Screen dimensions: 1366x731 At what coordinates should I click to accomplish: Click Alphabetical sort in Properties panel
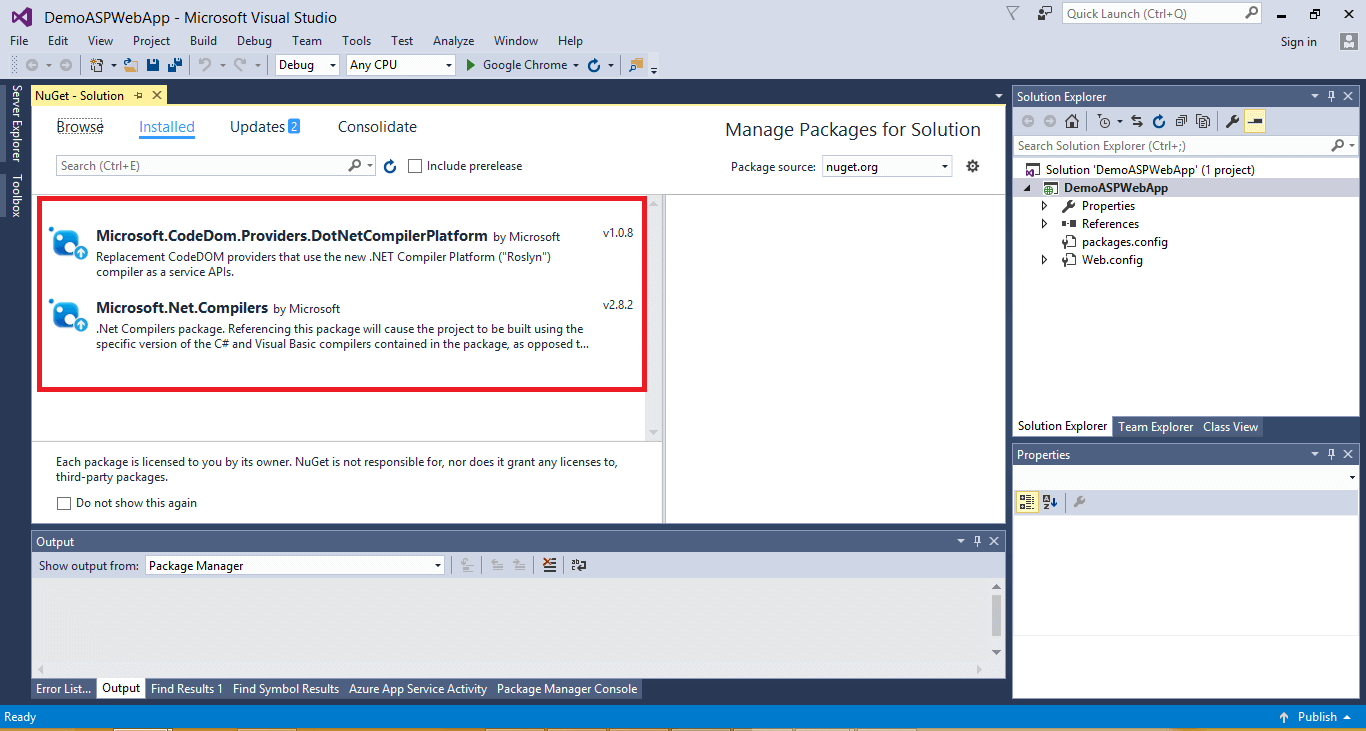[x=1049, y=502]
